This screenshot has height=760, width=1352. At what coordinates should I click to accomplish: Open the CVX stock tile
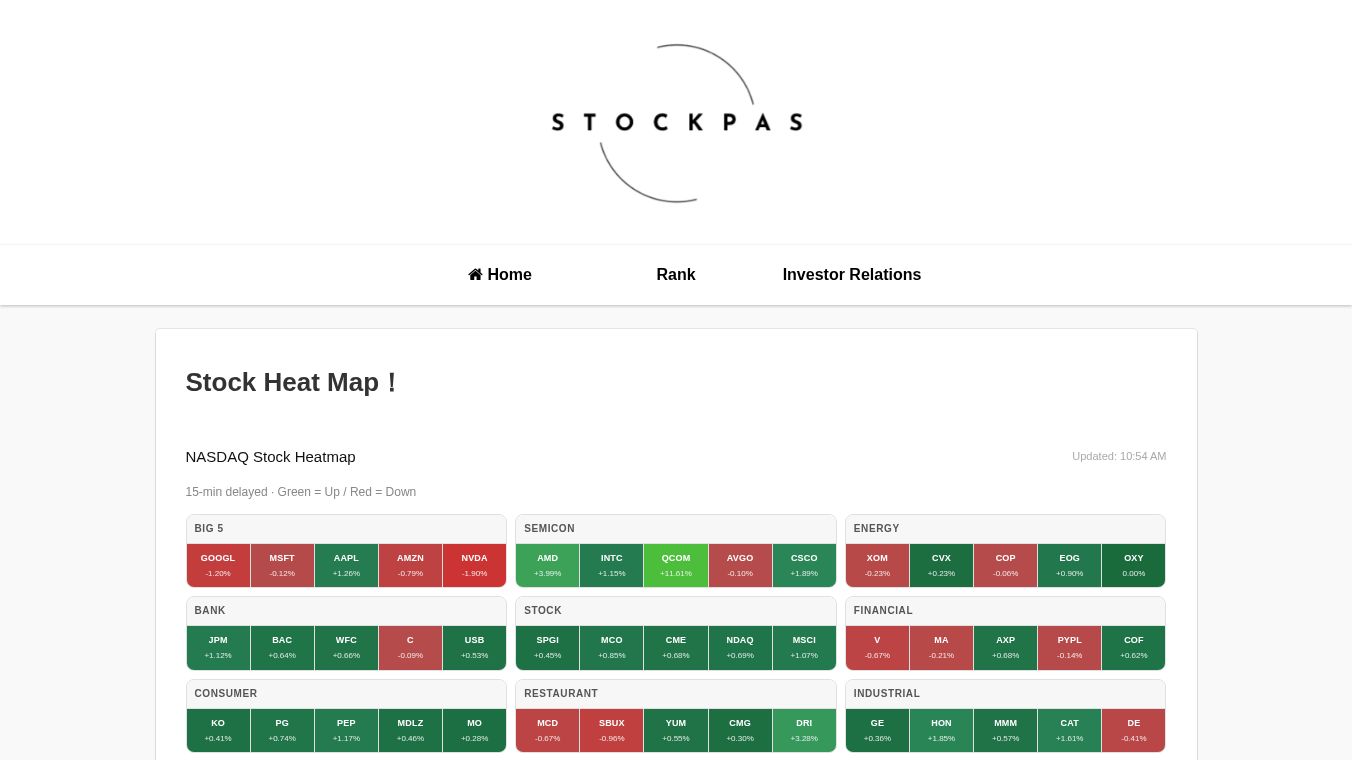[x=941, y=565]
